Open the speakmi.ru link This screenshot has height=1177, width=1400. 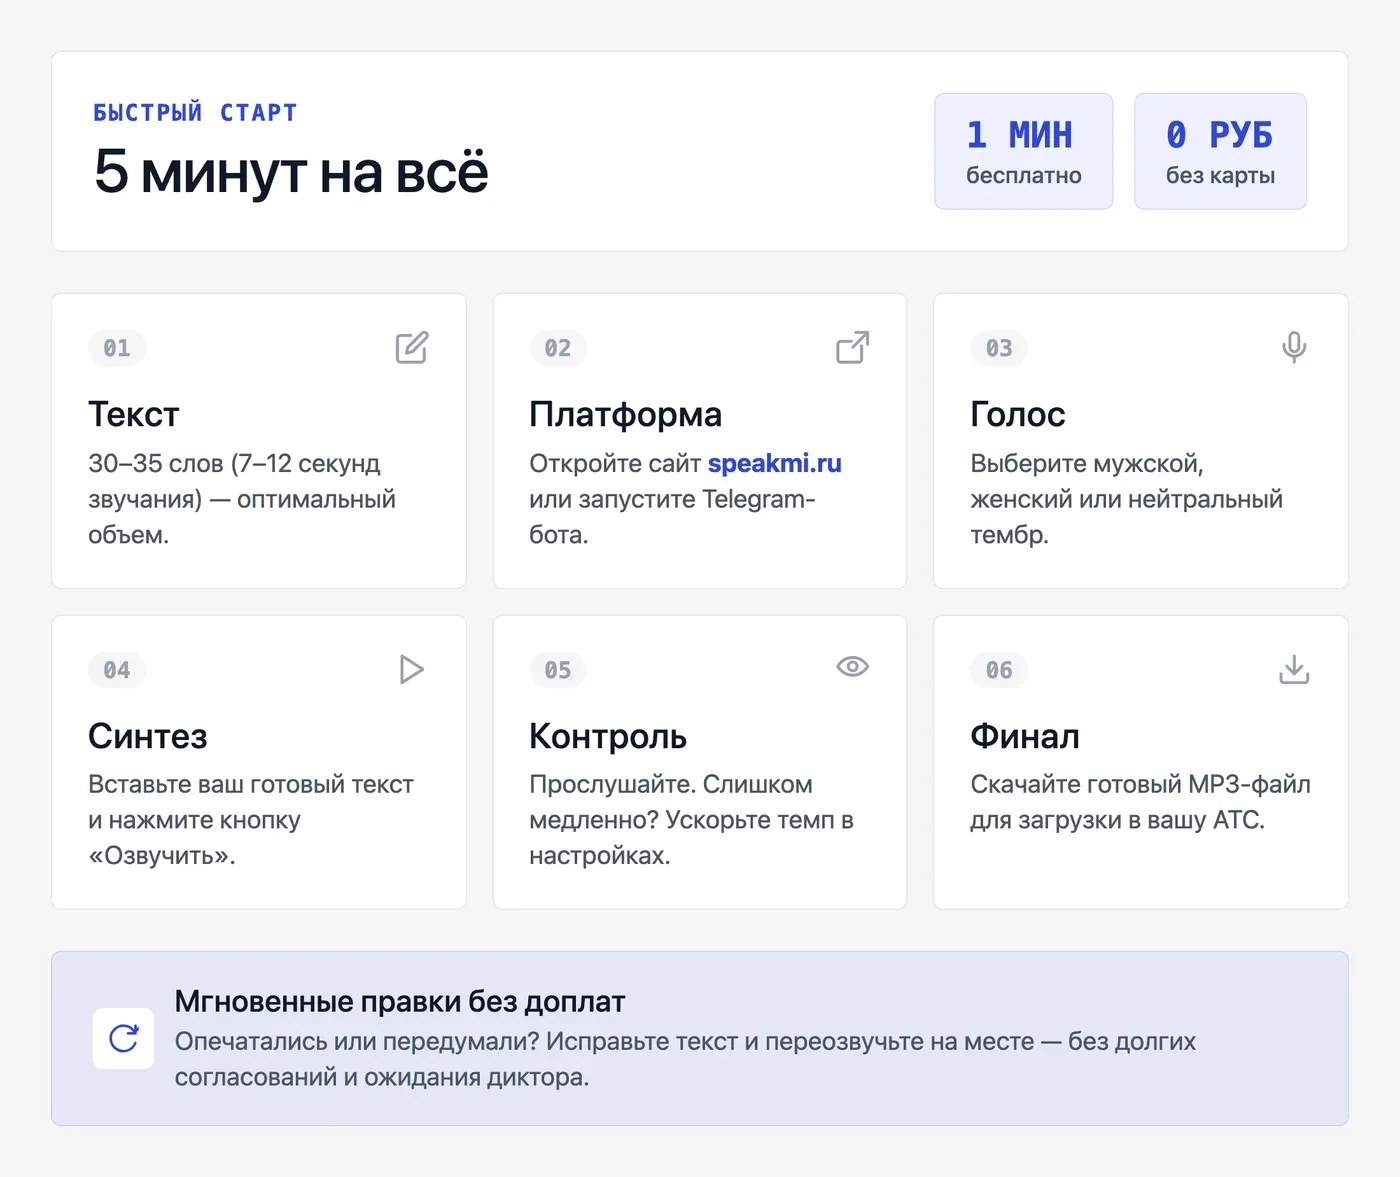775,463
